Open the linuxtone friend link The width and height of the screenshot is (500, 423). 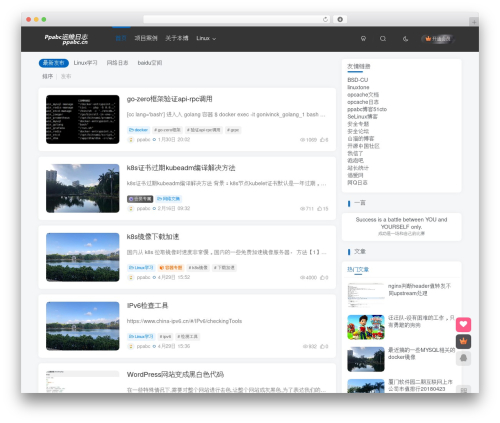pyautogui.click(x=358, y=87)
